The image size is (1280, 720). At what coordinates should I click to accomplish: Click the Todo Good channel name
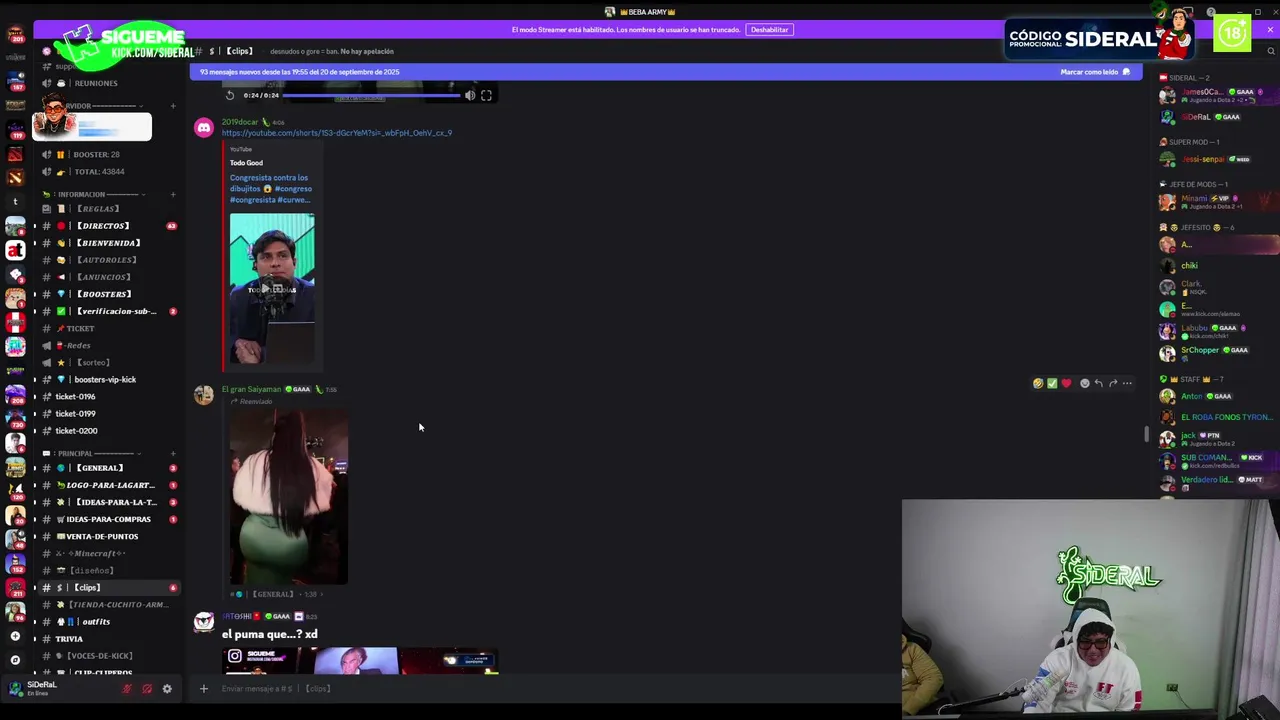(x=246, y=162)
